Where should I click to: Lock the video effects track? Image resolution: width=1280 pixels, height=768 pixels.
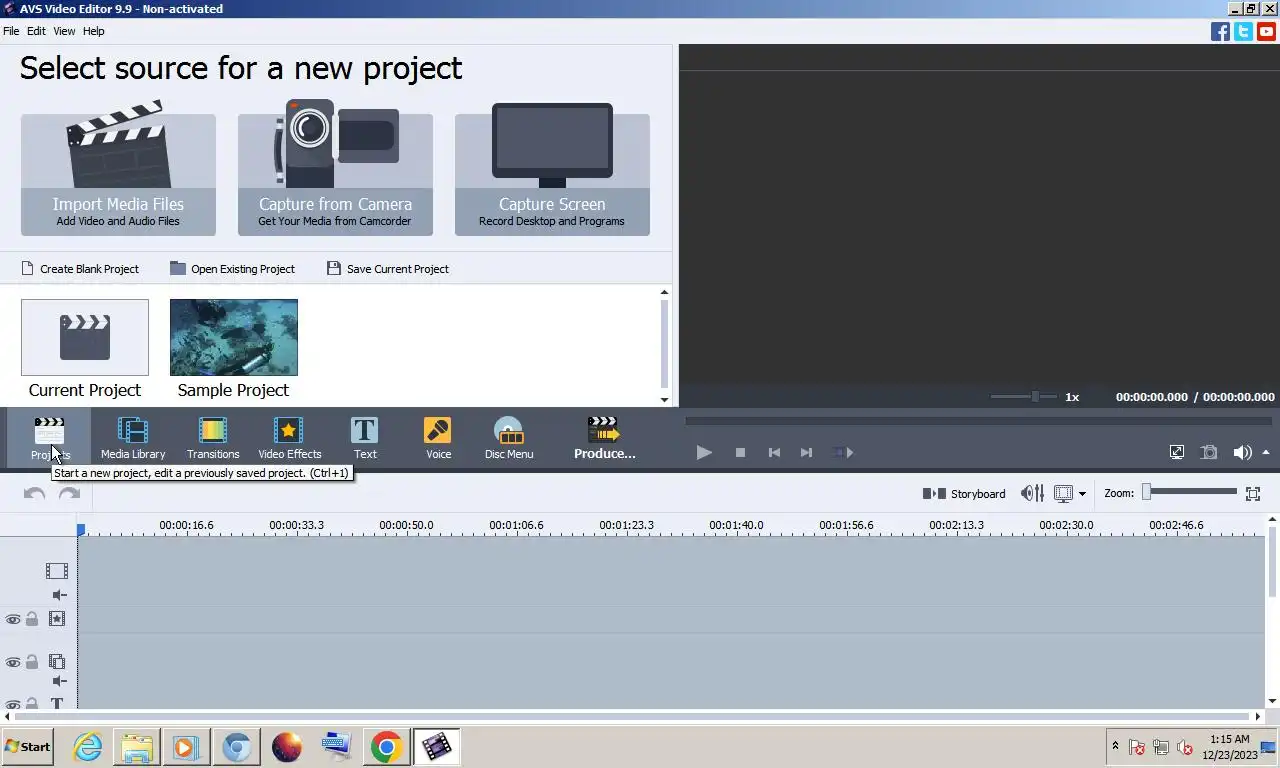32,619
